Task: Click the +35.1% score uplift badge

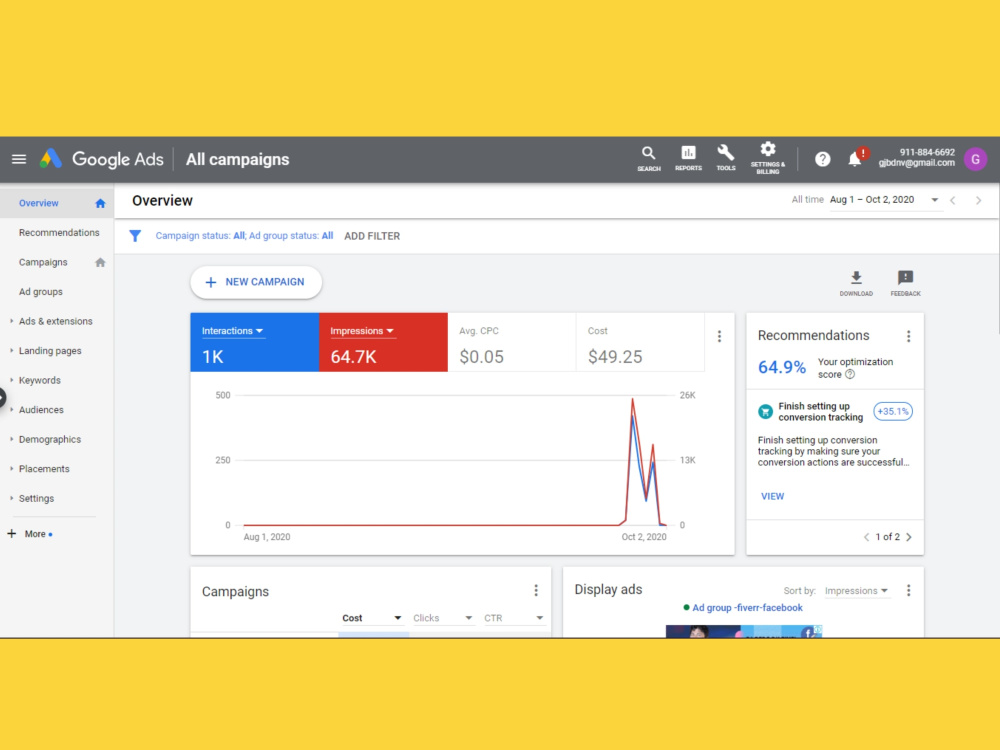Action: [x=892, y=411]
